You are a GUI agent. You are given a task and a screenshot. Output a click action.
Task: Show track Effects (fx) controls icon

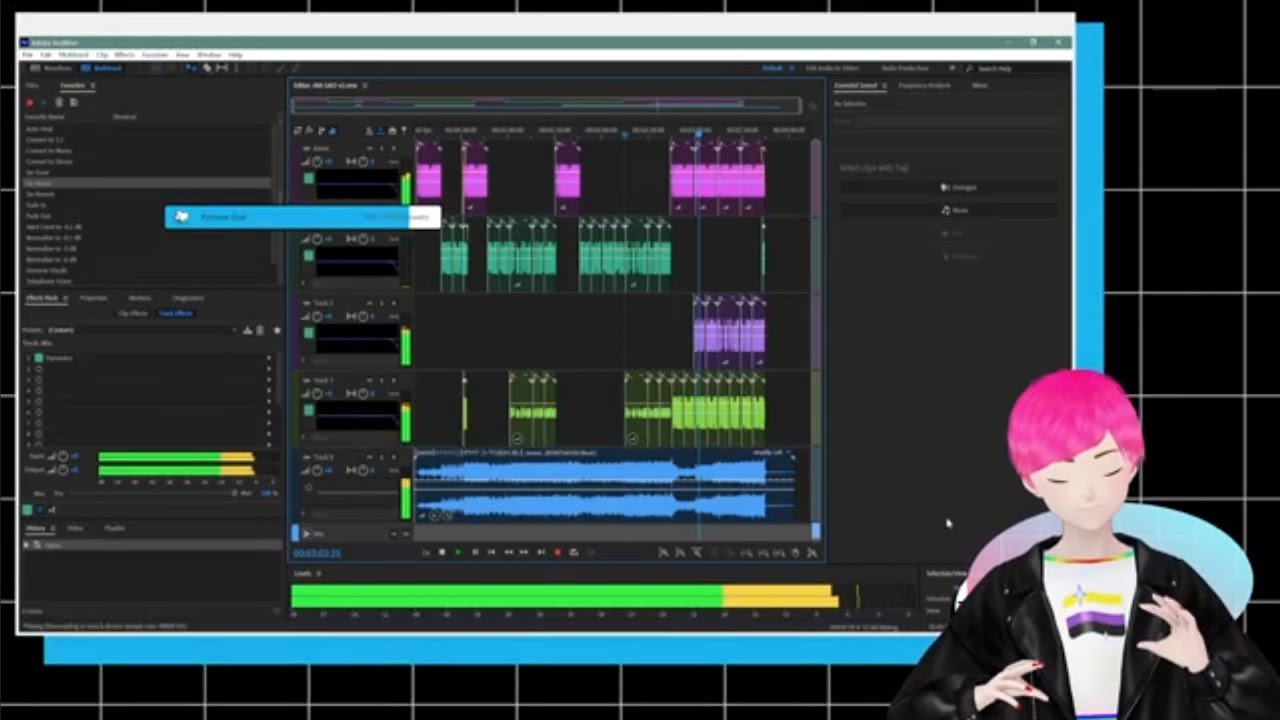309,130
